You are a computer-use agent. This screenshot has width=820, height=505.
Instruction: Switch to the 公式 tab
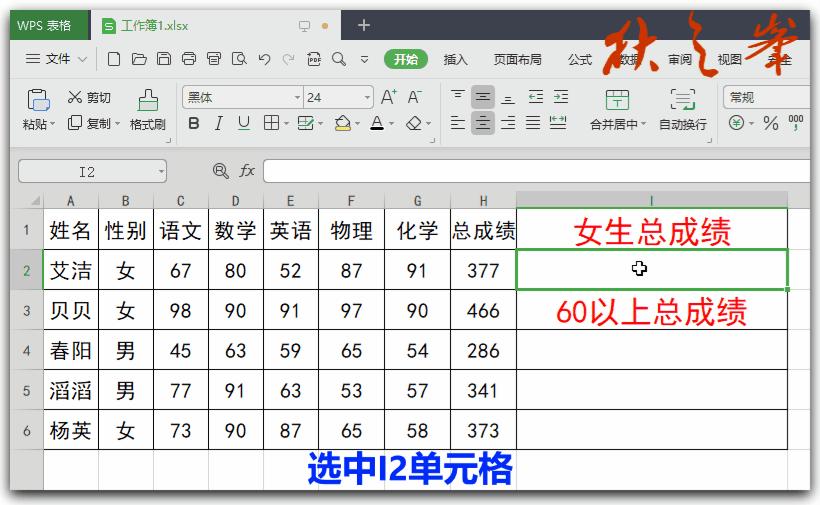[579, 60]
